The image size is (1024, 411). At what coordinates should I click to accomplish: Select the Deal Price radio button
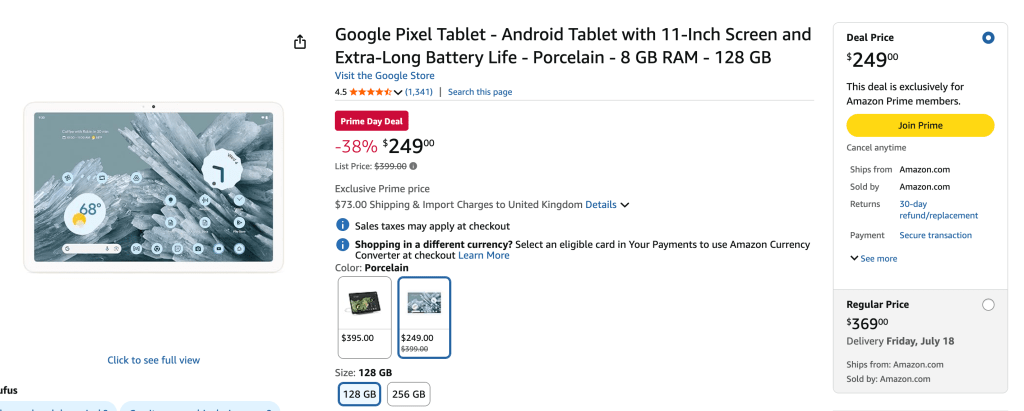[x=988, y=38]
